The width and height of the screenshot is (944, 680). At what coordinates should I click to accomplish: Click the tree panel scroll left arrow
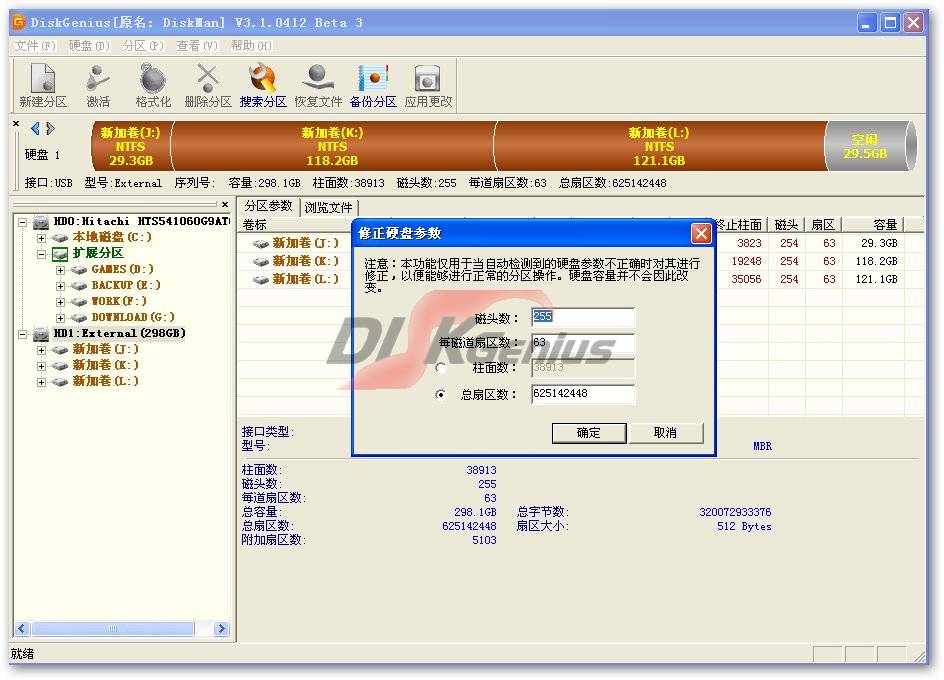[x=22, y=629]
